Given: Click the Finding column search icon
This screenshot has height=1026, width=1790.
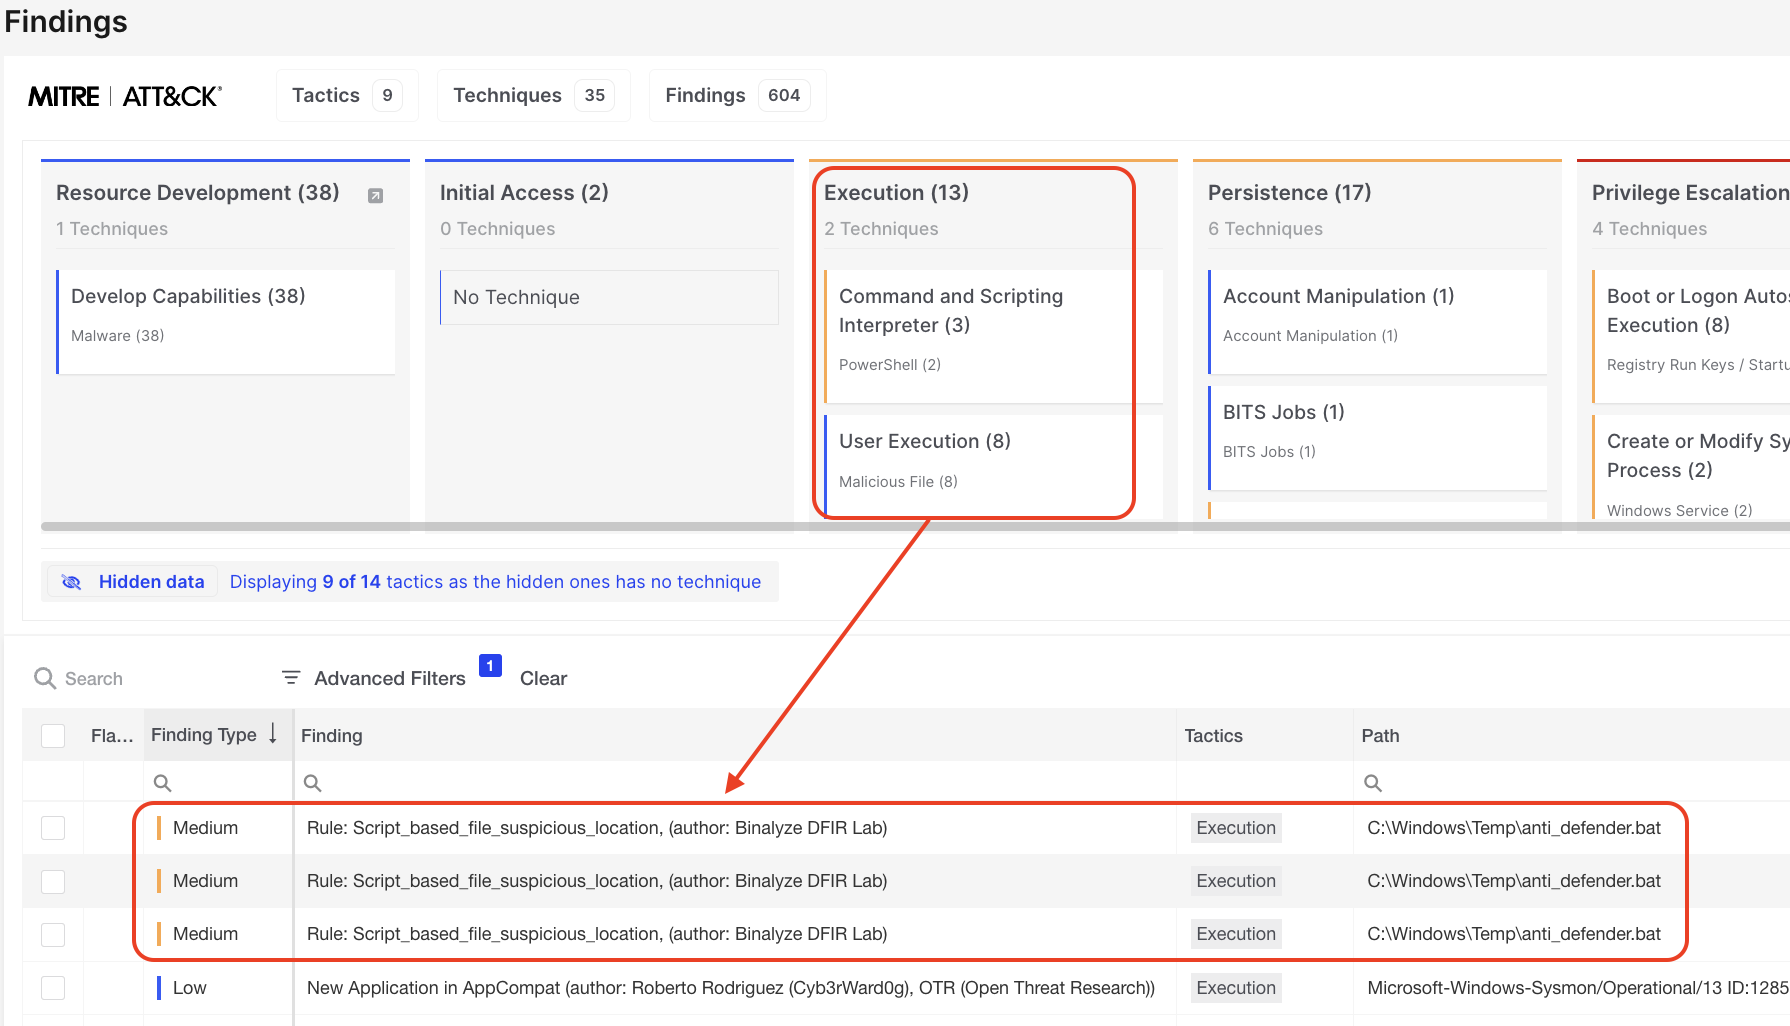Looking at the screenshot, I should coord(312,783).
